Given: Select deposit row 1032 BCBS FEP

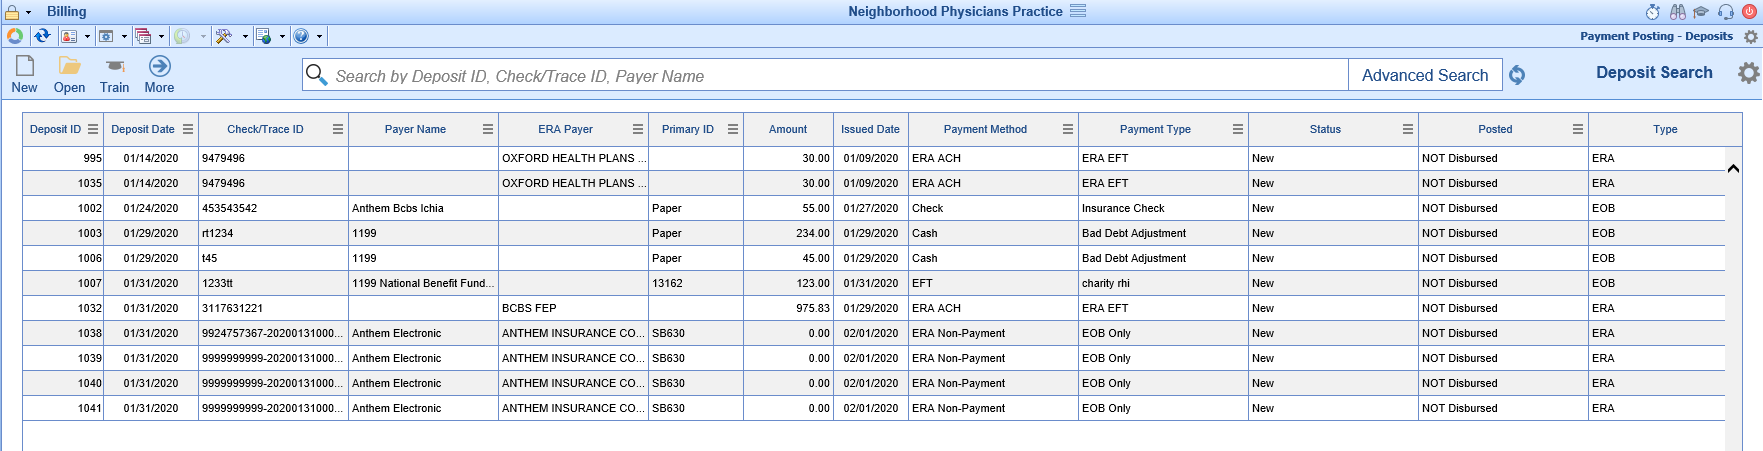Looking at the screenshot, I should [x=873, y=308].
